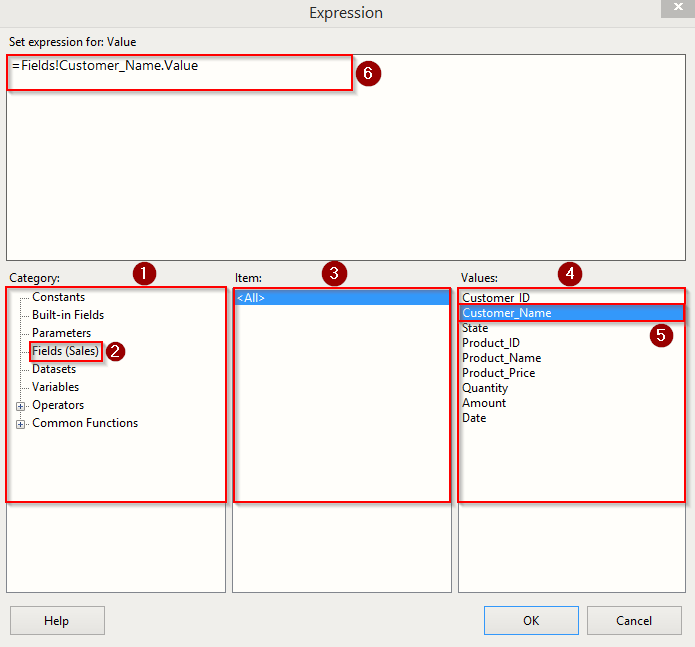
Task: Select Customer_Name in Values list
Action: tap(572, 313)
